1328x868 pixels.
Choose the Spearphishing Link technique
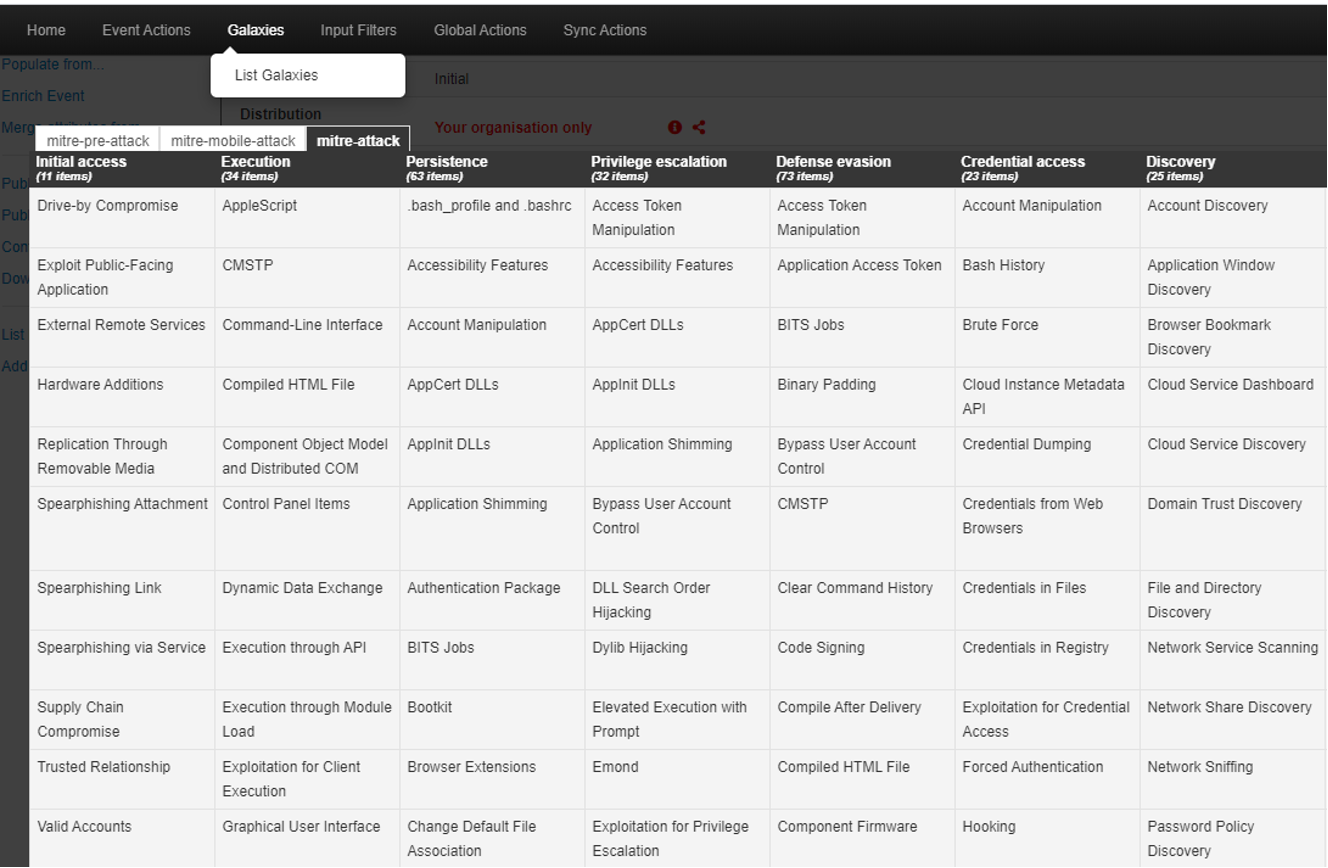pos(122,600)
